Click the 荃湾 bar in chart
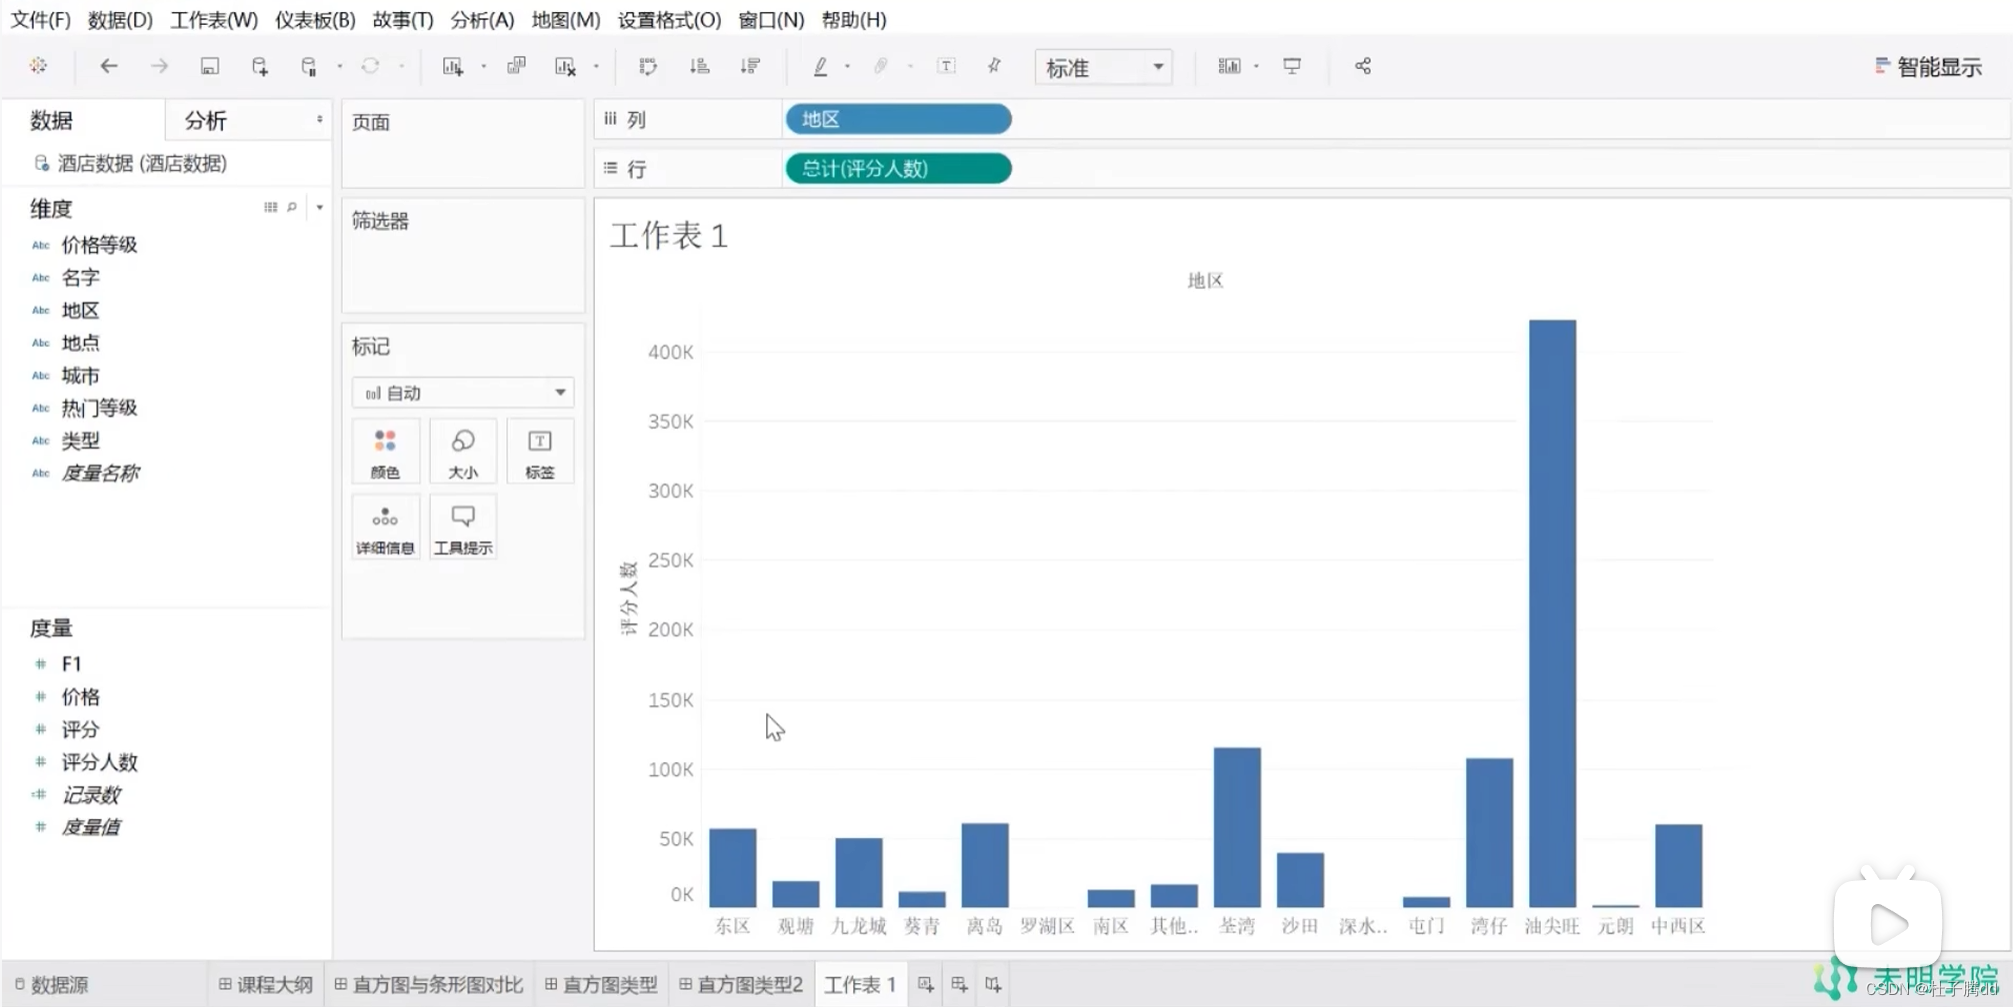The height and width of the screenshot is (1007, 2013). (x=1237, y=827)
